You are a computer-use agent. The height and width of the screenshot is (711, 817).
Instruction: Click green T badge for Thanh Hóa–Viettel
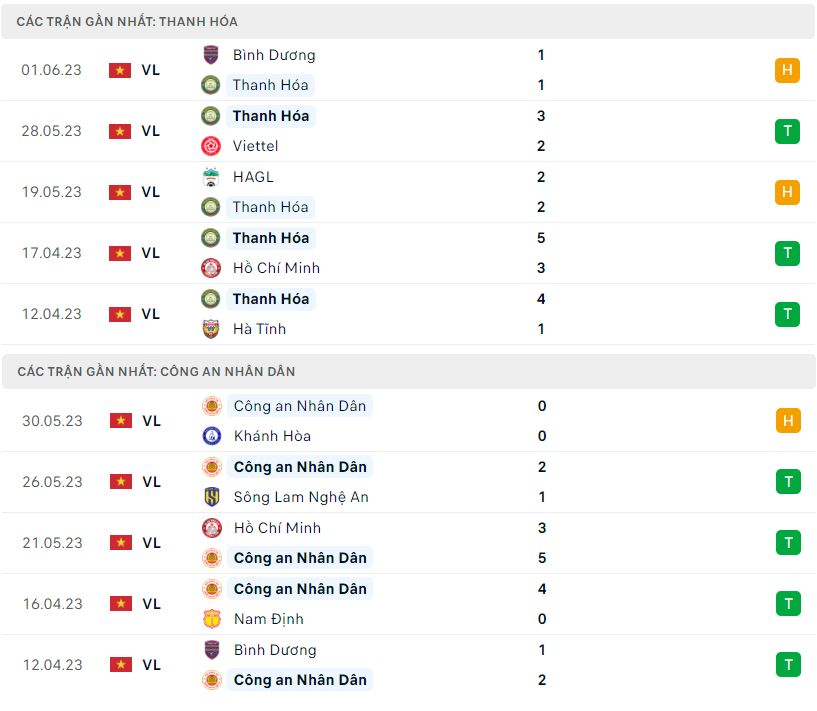(x=787, y=131)
